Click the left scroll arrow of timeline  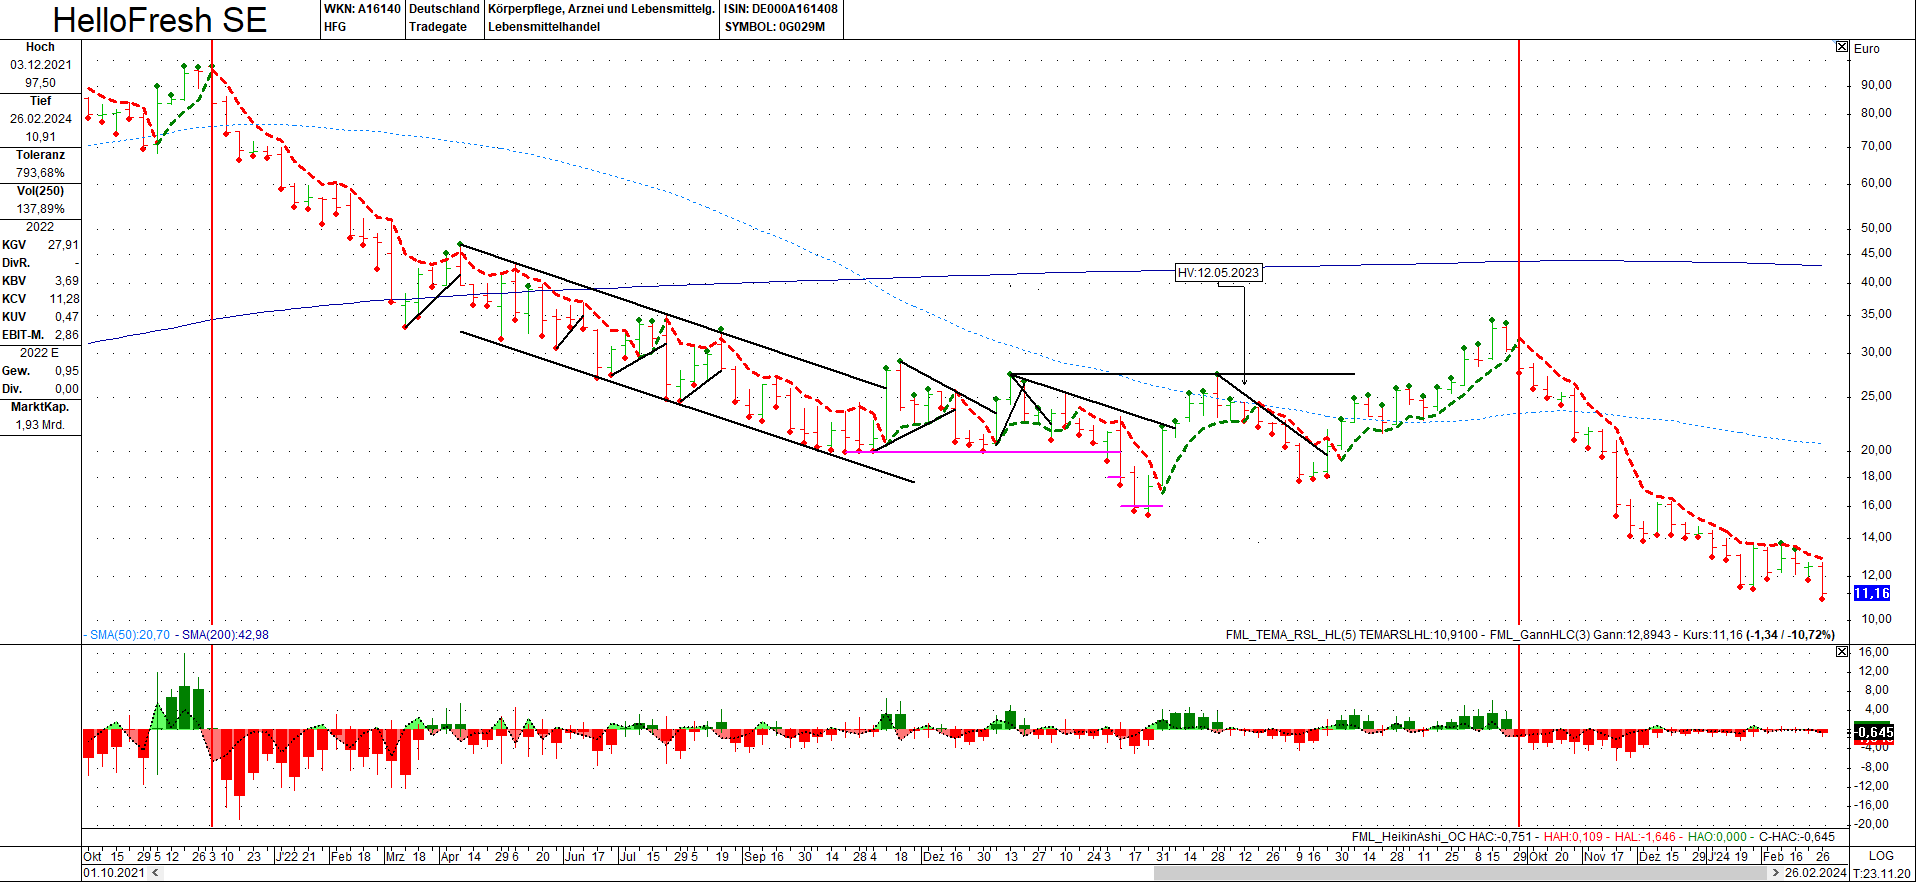(154, 873)
